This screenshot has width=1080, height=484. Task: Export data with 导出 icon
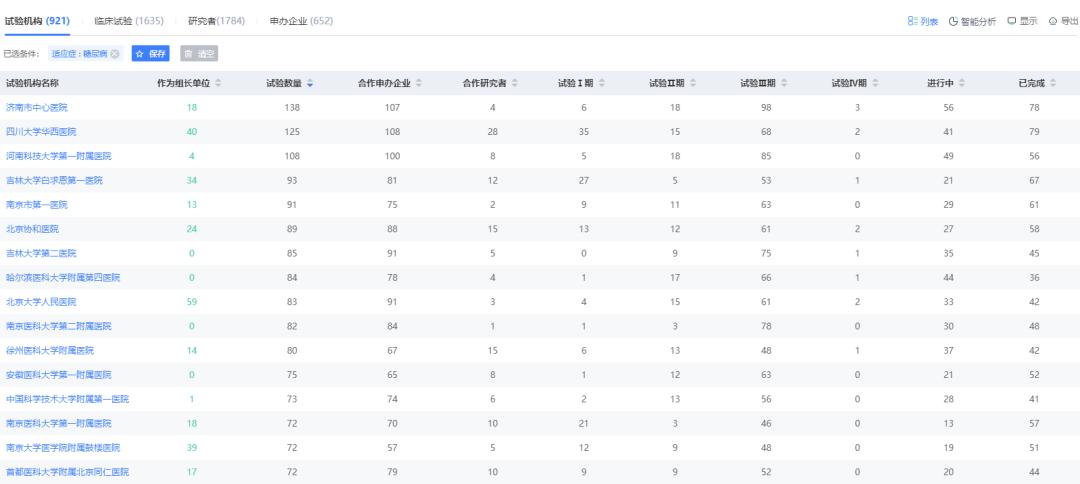[1063, 21]
